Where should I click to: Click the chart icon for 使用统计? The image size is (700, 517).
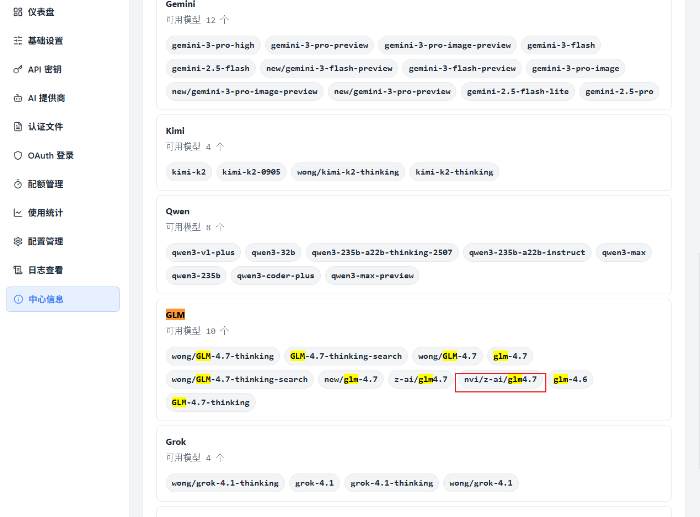point(18,213)
